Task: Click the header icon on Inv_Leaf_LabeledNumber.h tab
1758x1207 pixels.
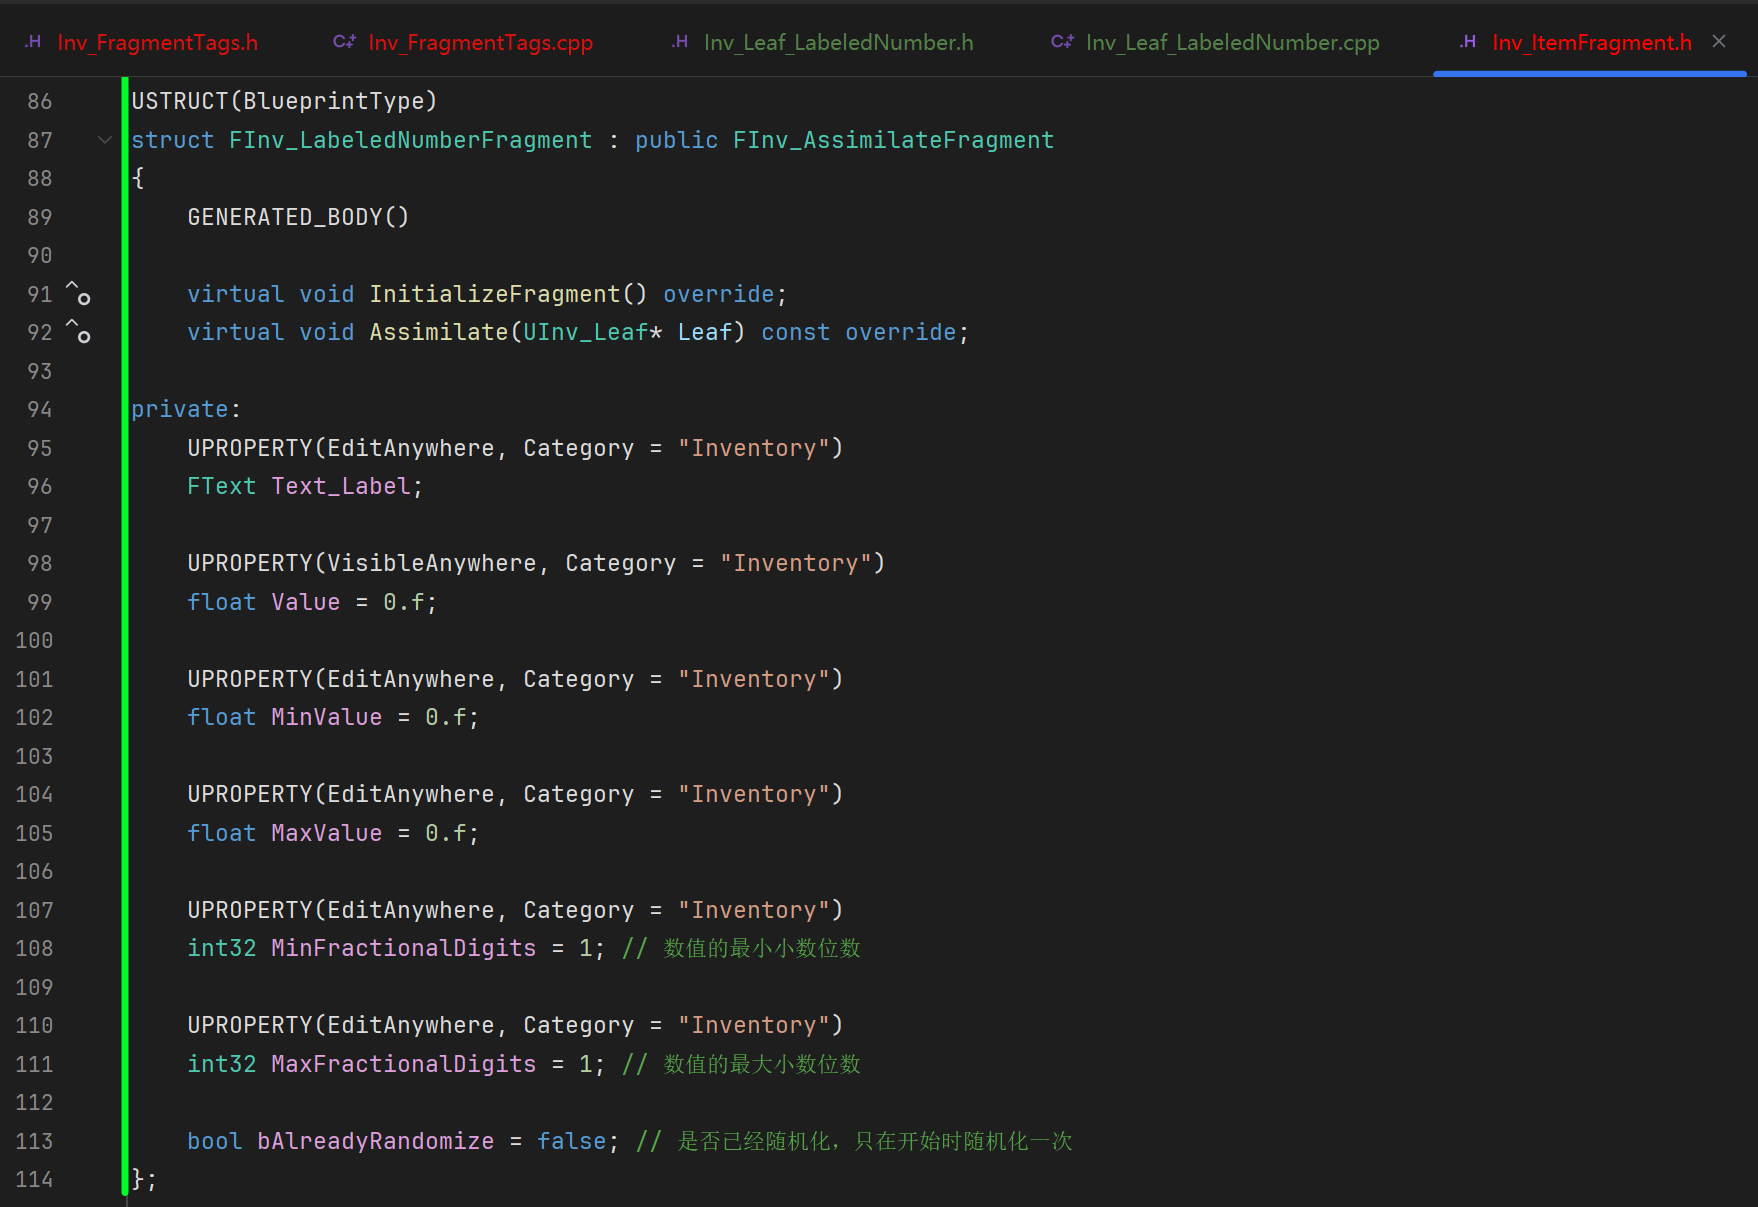Action: (680, 42)
